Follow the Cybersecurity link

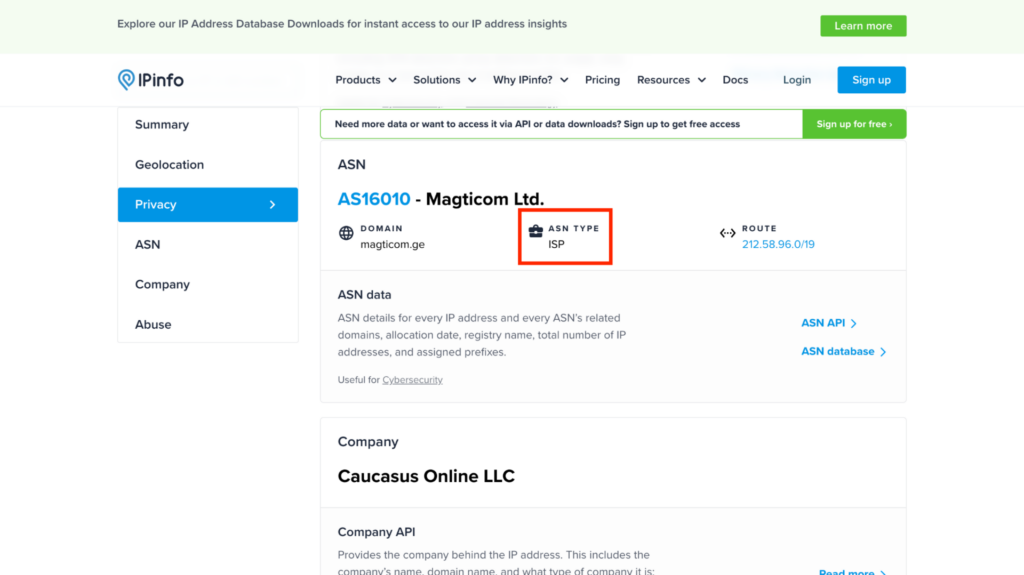click(x=412, y=380)
